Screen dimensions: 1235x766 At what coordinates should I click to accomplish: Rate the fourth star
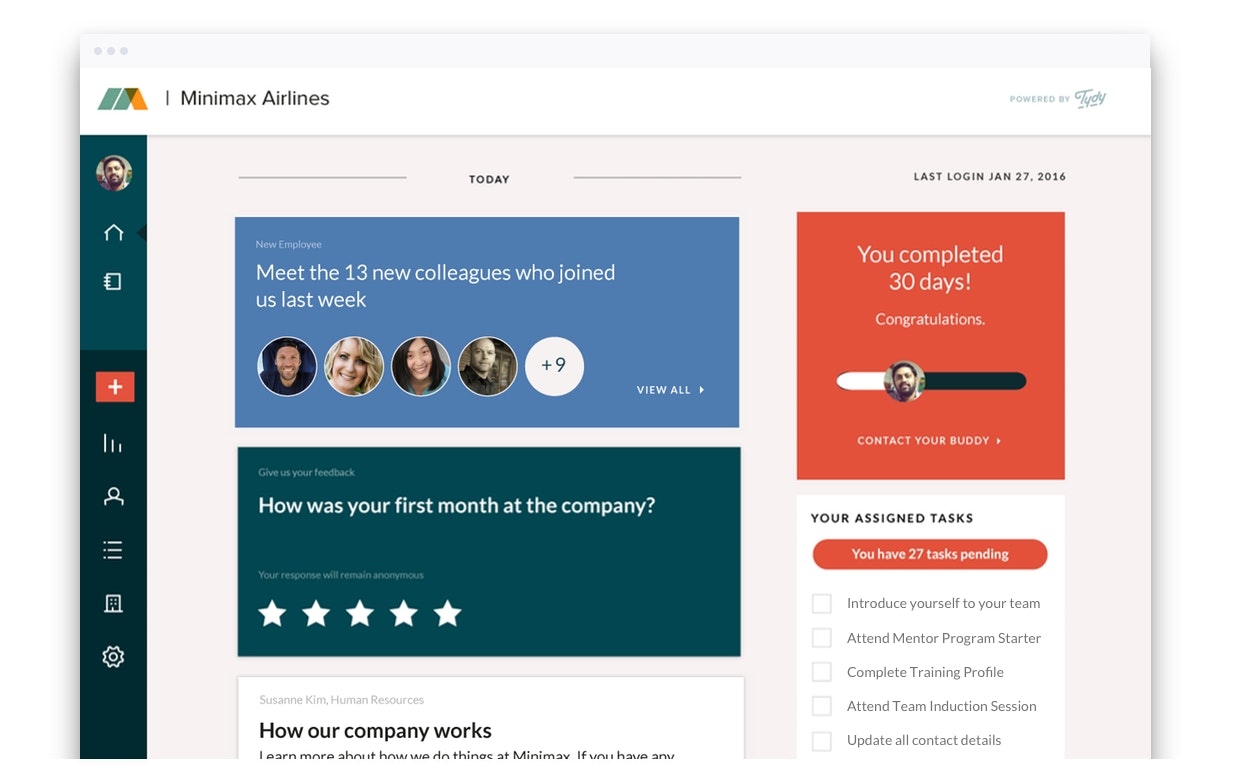click(x=404, y=613)
